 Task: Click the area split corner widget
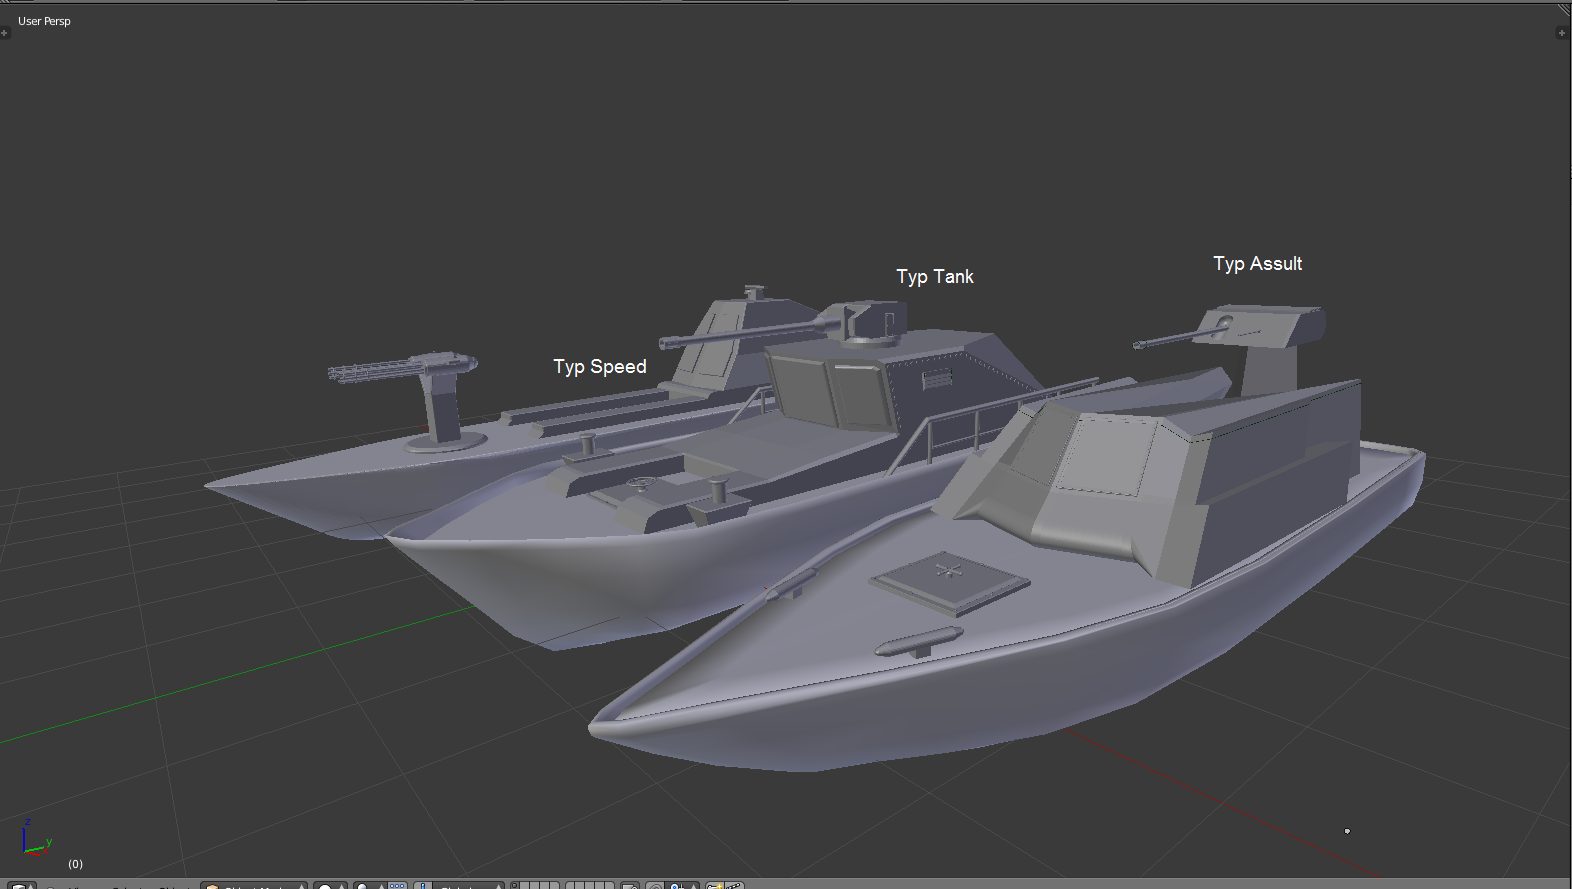1564,8
